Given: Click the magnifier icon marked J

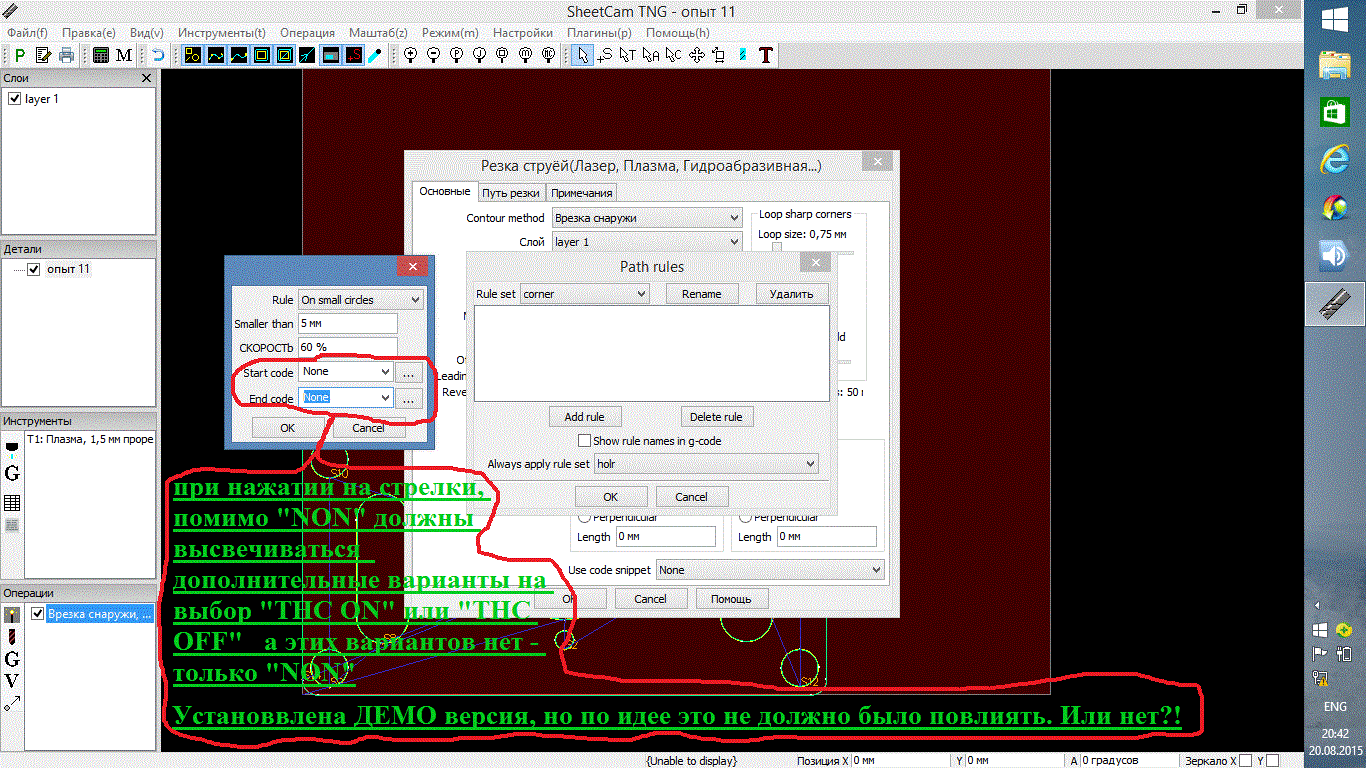Looking at the screenshot, I should (x=479, y=55).
